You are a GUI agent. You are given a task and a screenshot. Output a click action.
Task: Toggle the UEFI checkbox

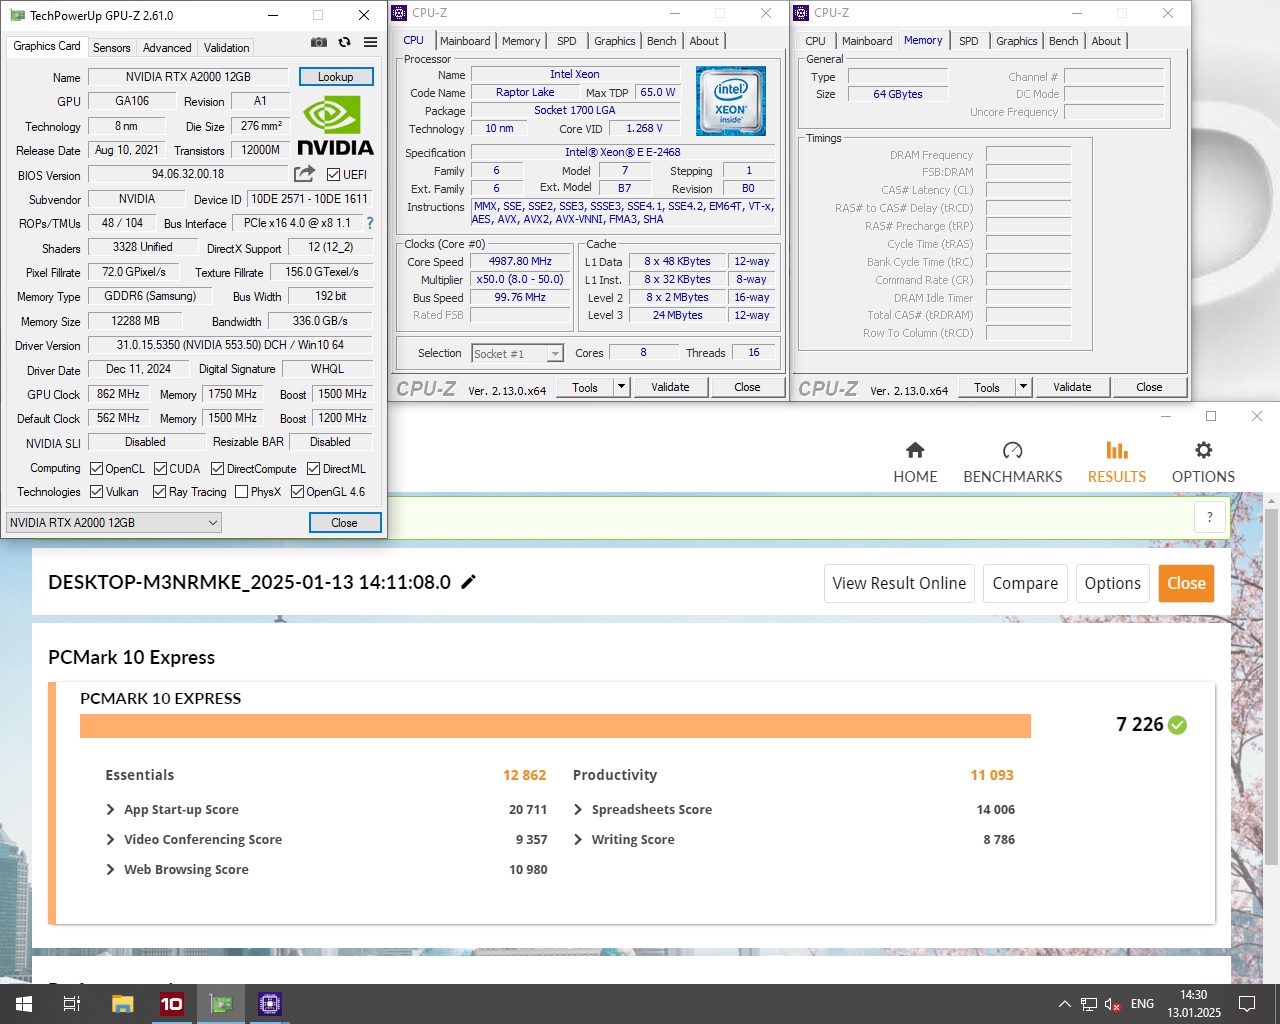(334, 174)
